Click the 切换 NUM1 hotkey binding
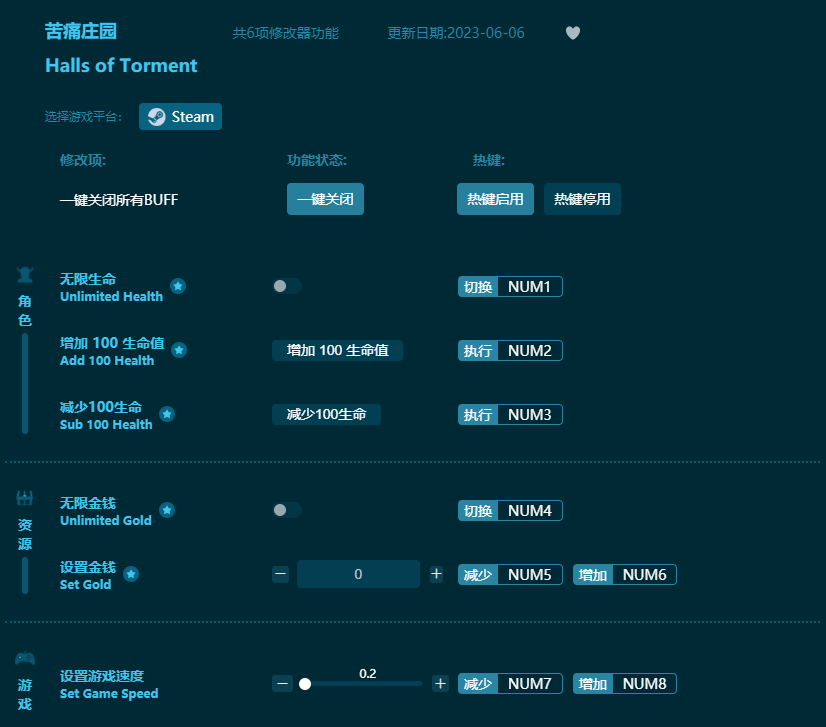826x727 pixels. pyautogui.click(x=510, y=286)
